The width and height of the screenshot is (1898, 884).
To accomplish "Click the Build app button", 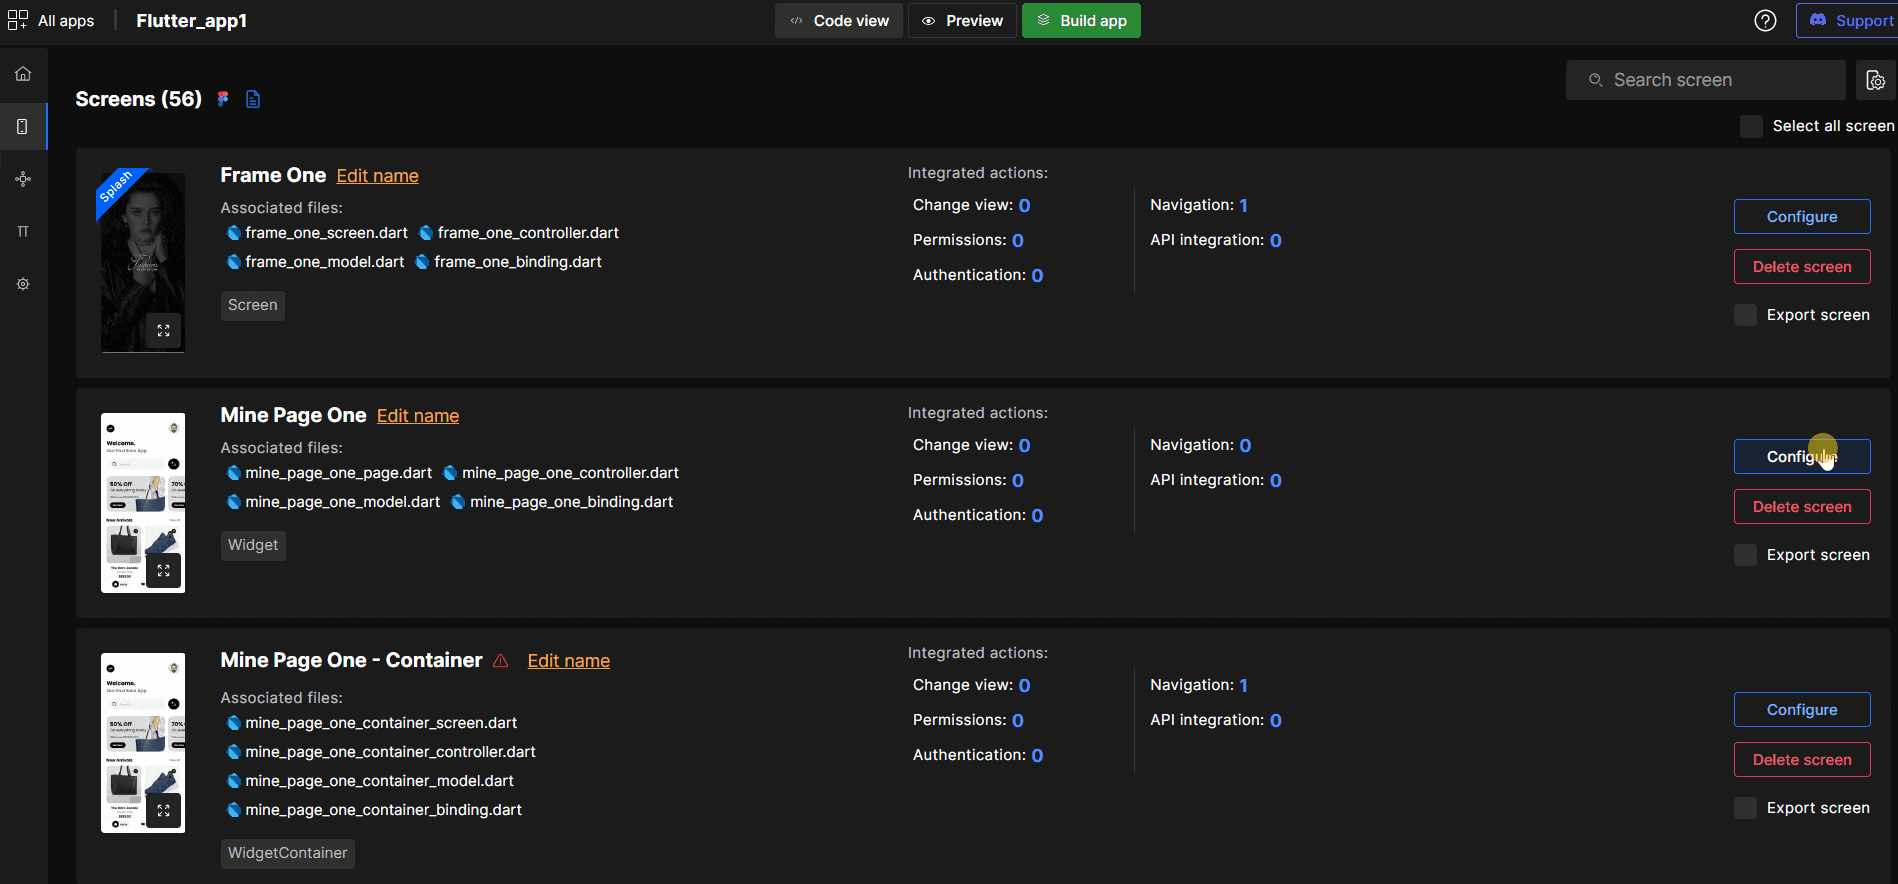I will [x=1081, y=20].
